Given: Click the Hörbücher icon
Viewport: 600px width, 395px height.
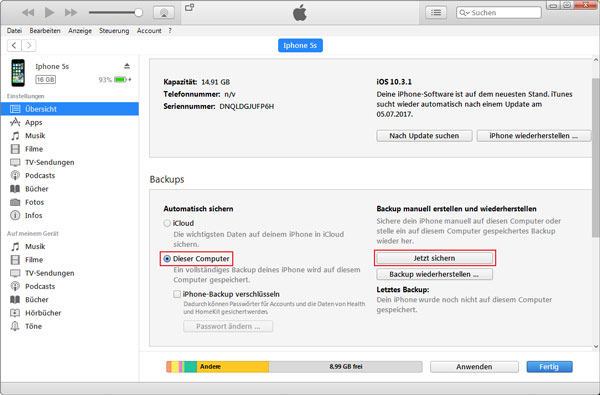Looking at the screenshot, I should tap(15, 313).
